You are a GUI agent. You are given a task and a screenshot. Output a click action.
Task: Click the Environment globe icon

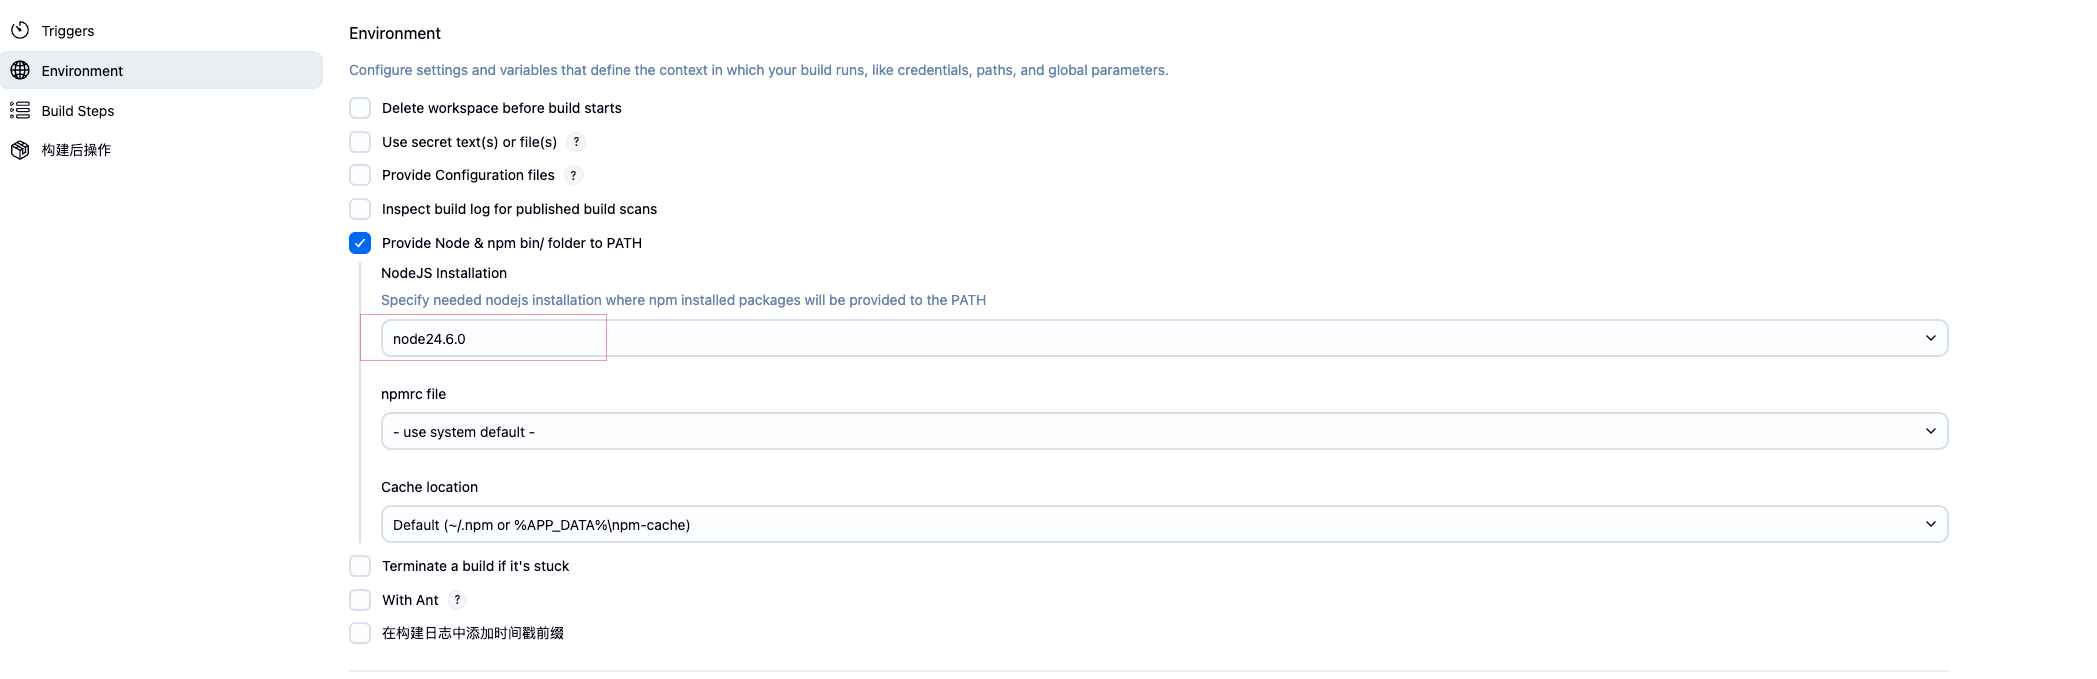coord(20,70)
